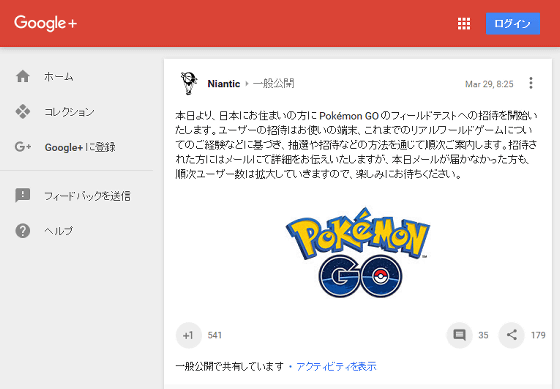Click the Niantic profile avatar
The width and height of the screenshot is (560, 389).
click(x=189, y=83)
